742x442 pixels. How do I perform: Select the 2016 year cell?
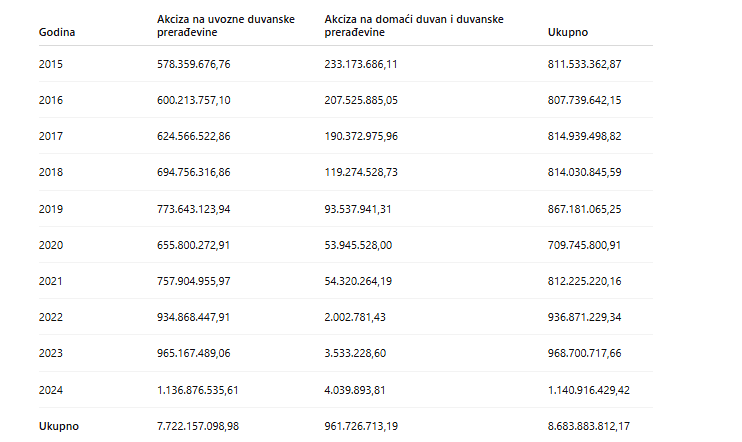coord(51,100)
